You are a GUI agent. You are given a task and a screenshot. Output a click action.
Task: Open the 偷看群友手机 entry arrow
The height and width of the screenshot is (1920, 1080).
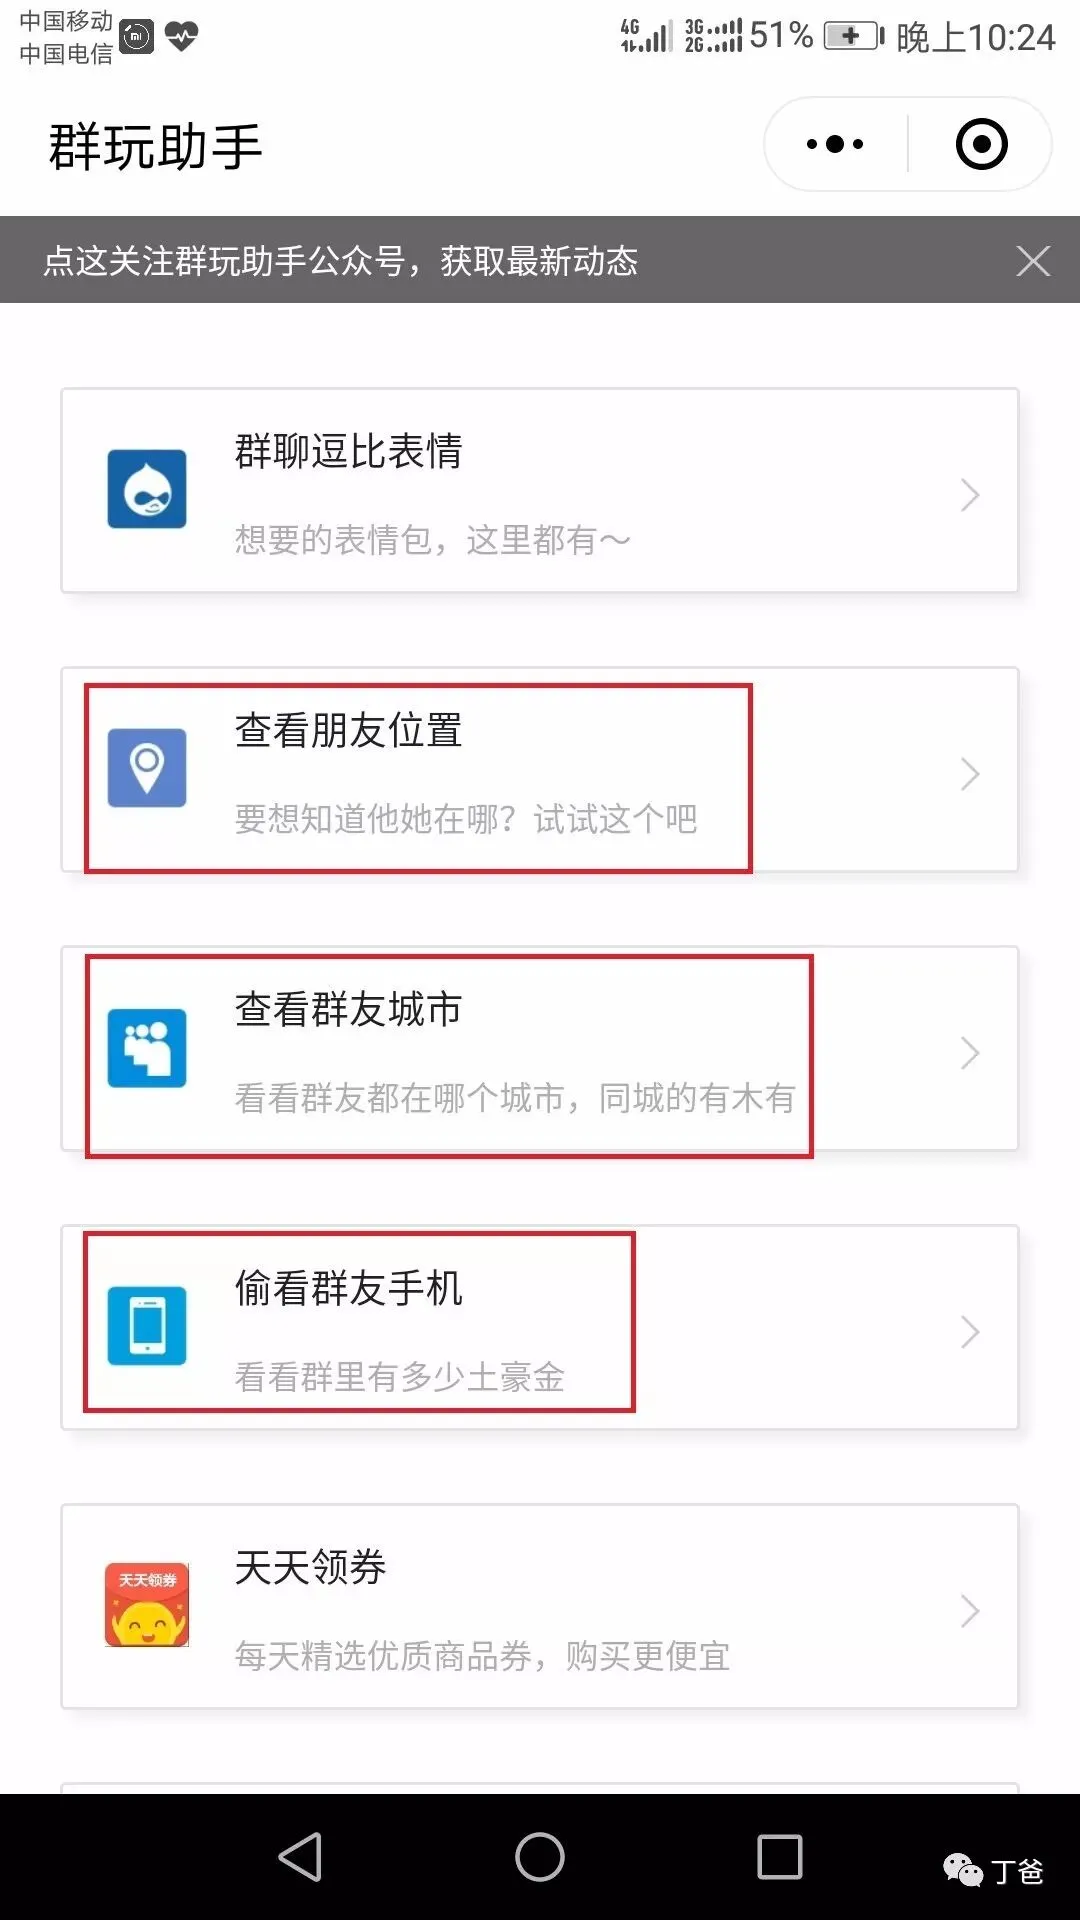969,1332
